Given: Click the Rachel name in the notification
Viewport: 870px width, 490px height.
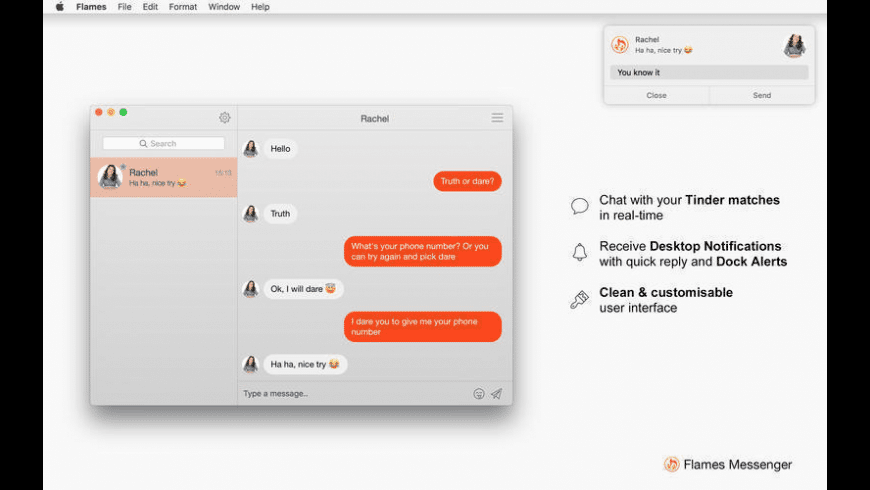Looking at the screenshot, I should coord(647,39).
